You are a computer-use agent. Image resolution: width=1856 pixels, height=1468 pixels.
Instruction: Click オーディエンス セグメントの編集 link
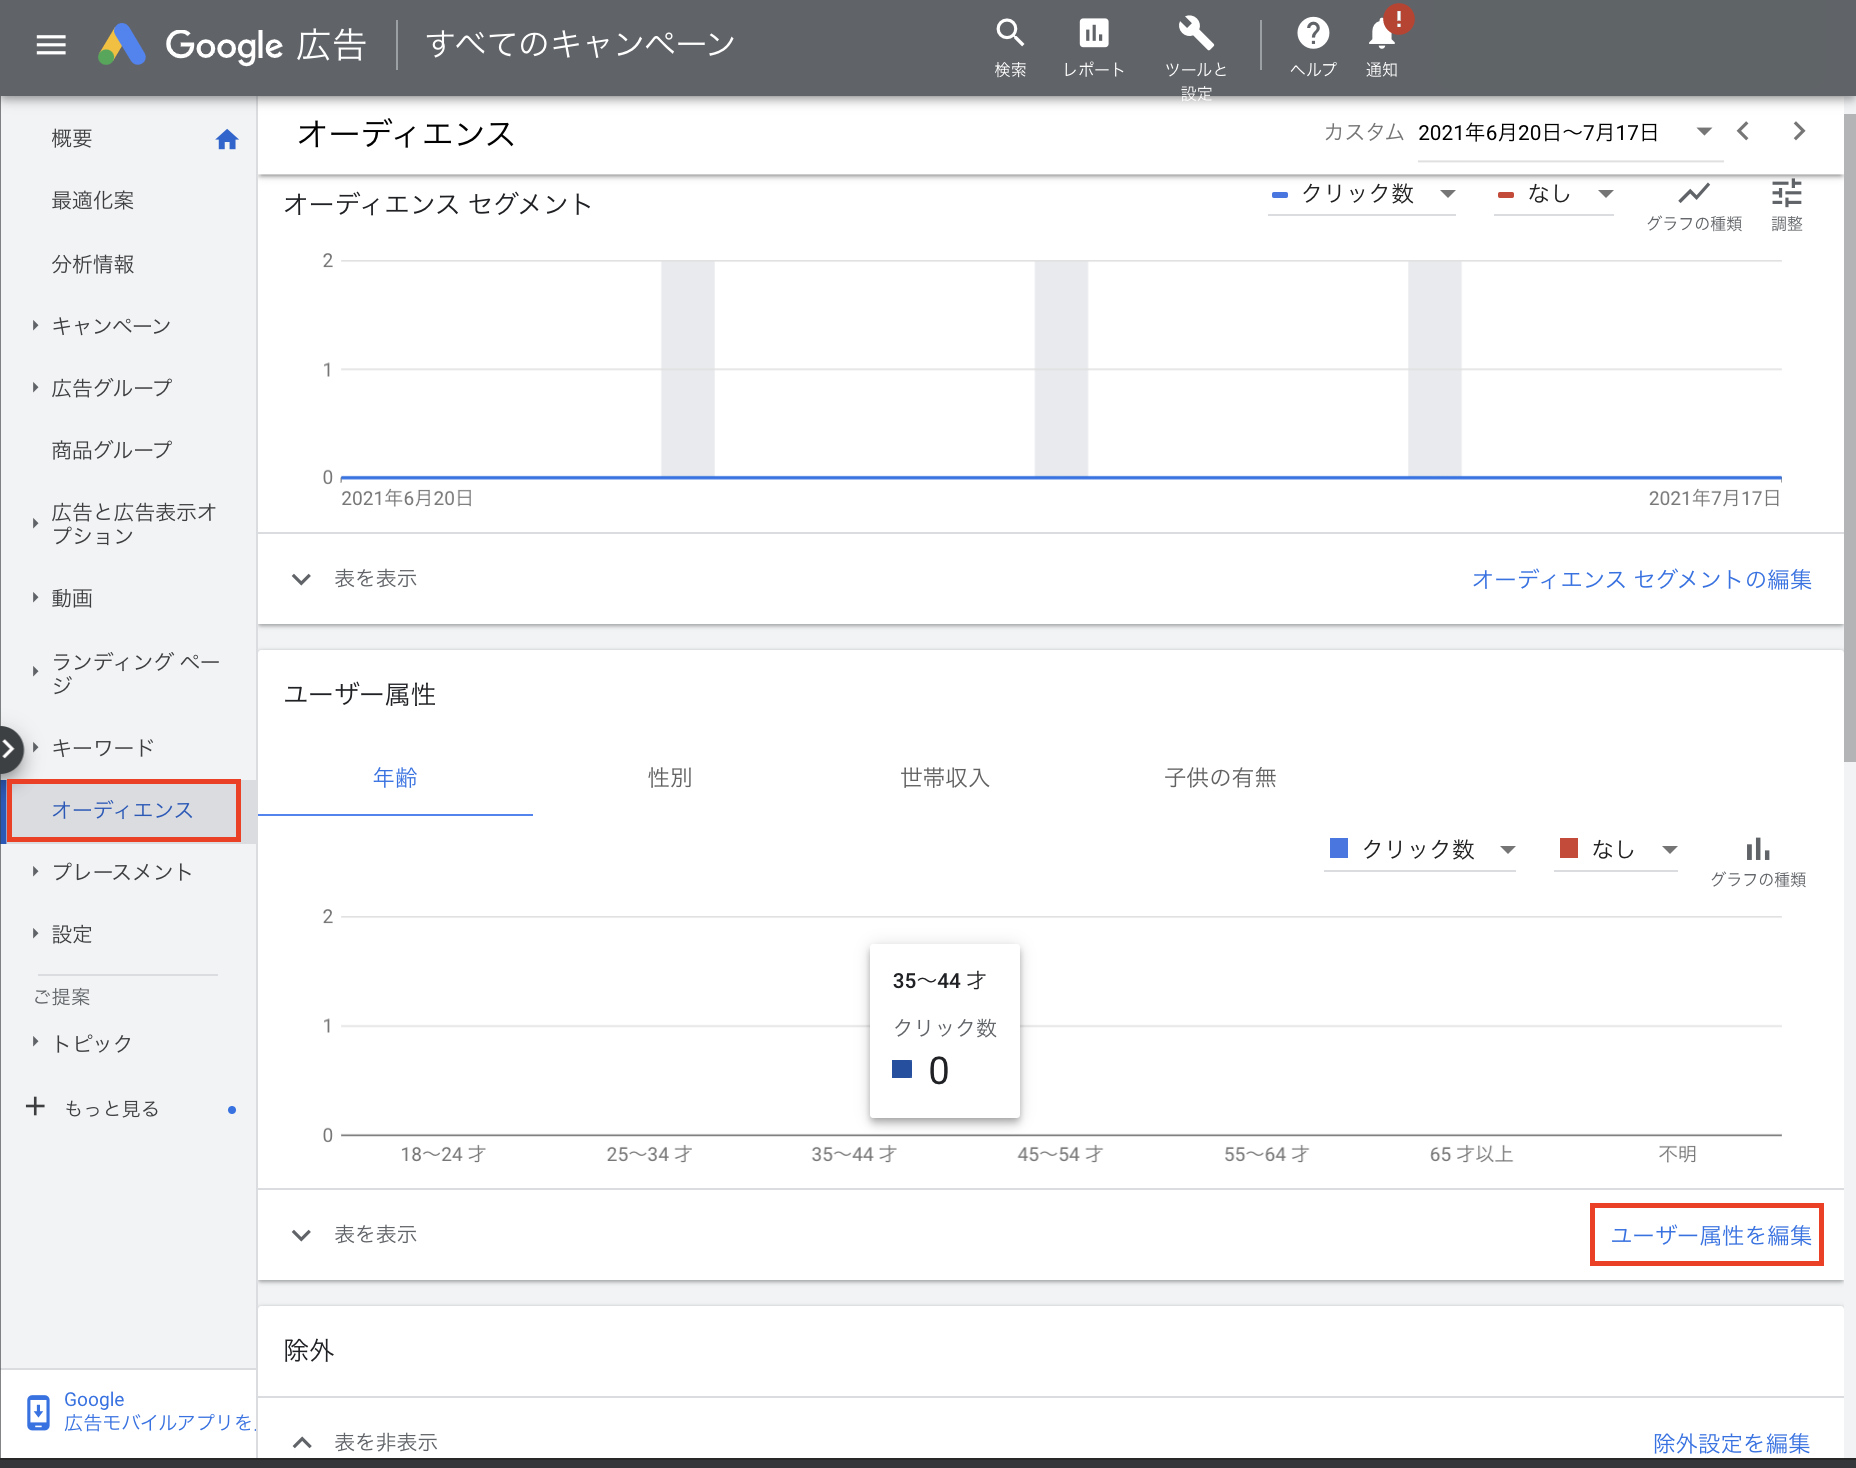(1639, 579)
